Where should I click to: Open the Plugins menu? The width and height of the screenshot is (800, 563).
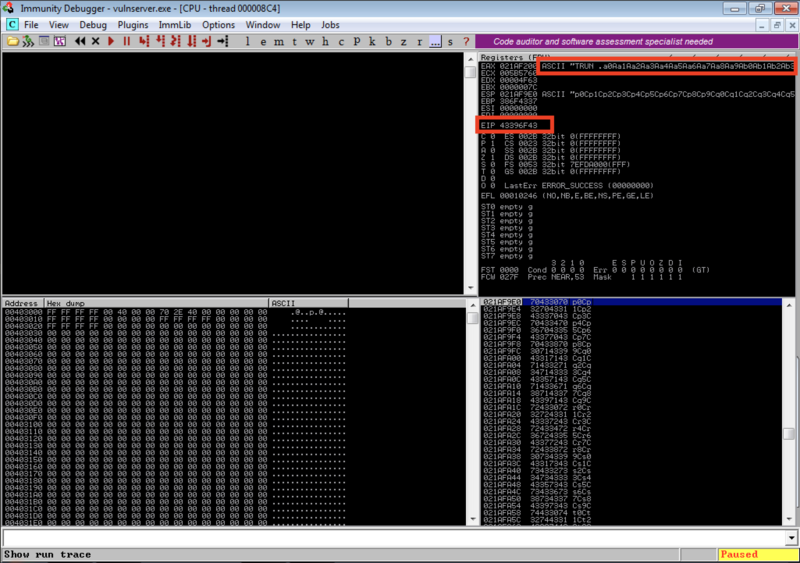[133, 25]
